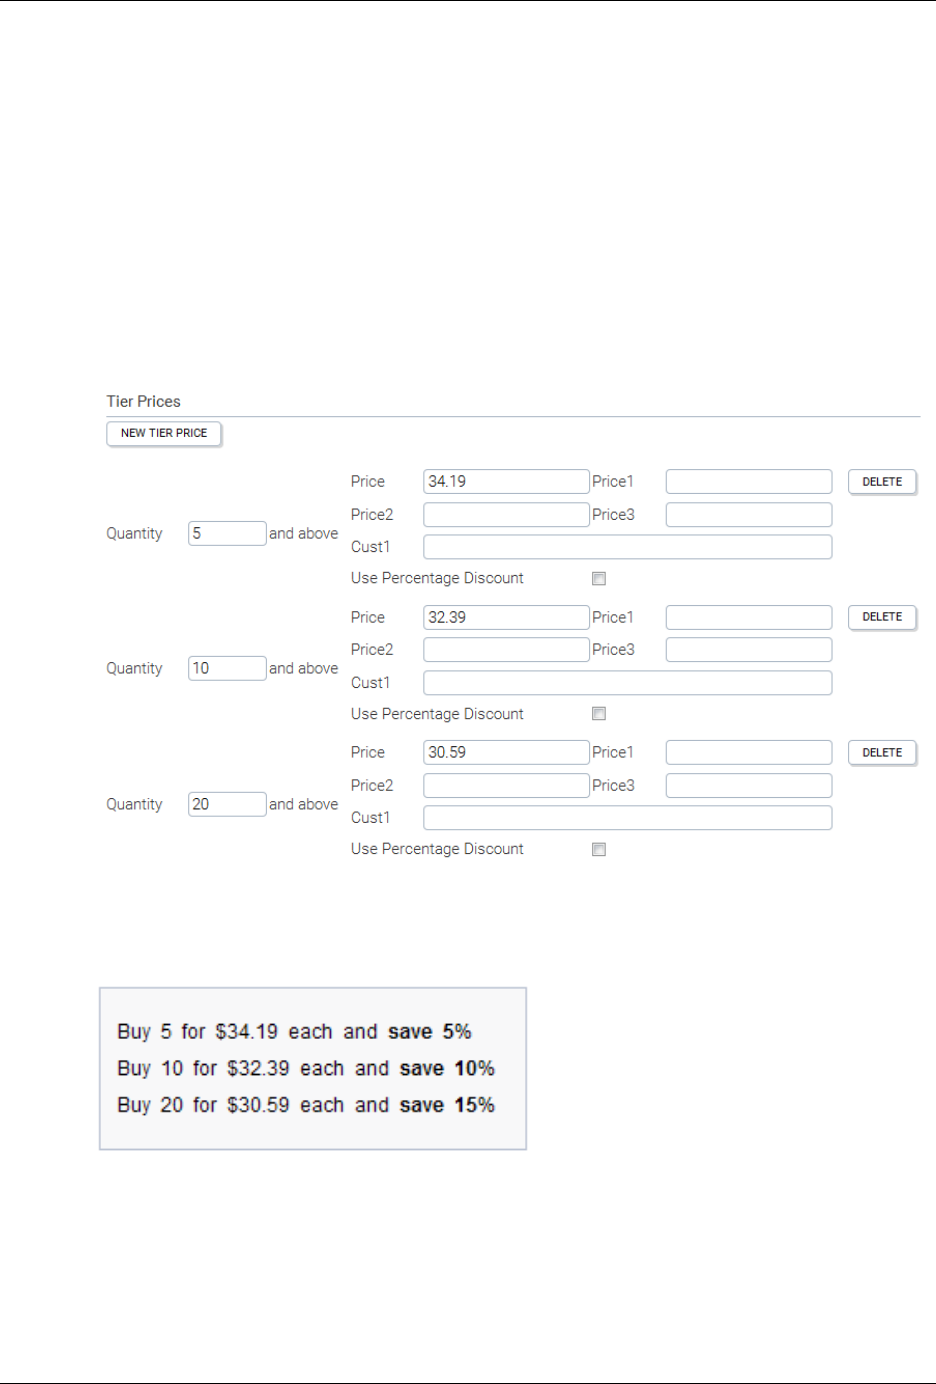Screen dimensions: 936x1384
Task: Toggle percentage discount for quantity 10 tier
Action: [x=599, y=714]
